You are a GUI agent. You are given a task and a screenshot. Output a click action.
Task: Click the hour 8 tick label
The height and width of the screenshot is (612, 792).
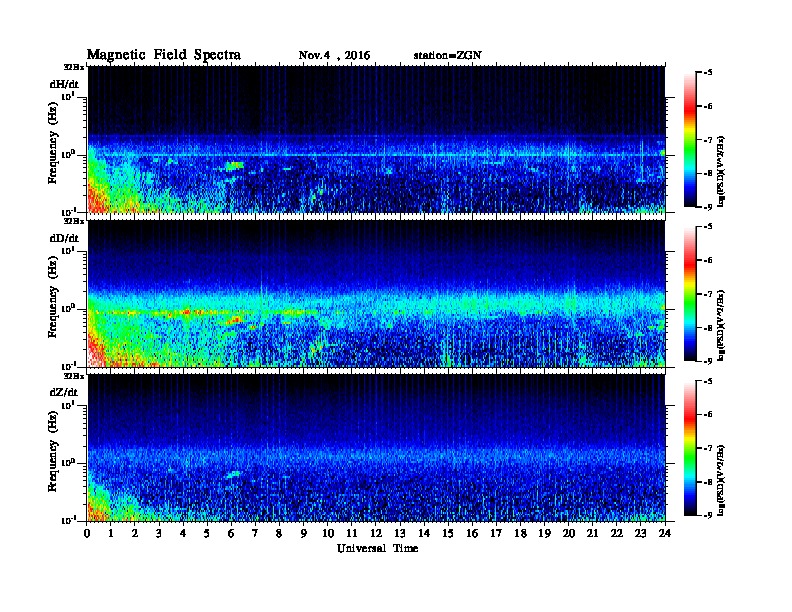click(280, 533)
